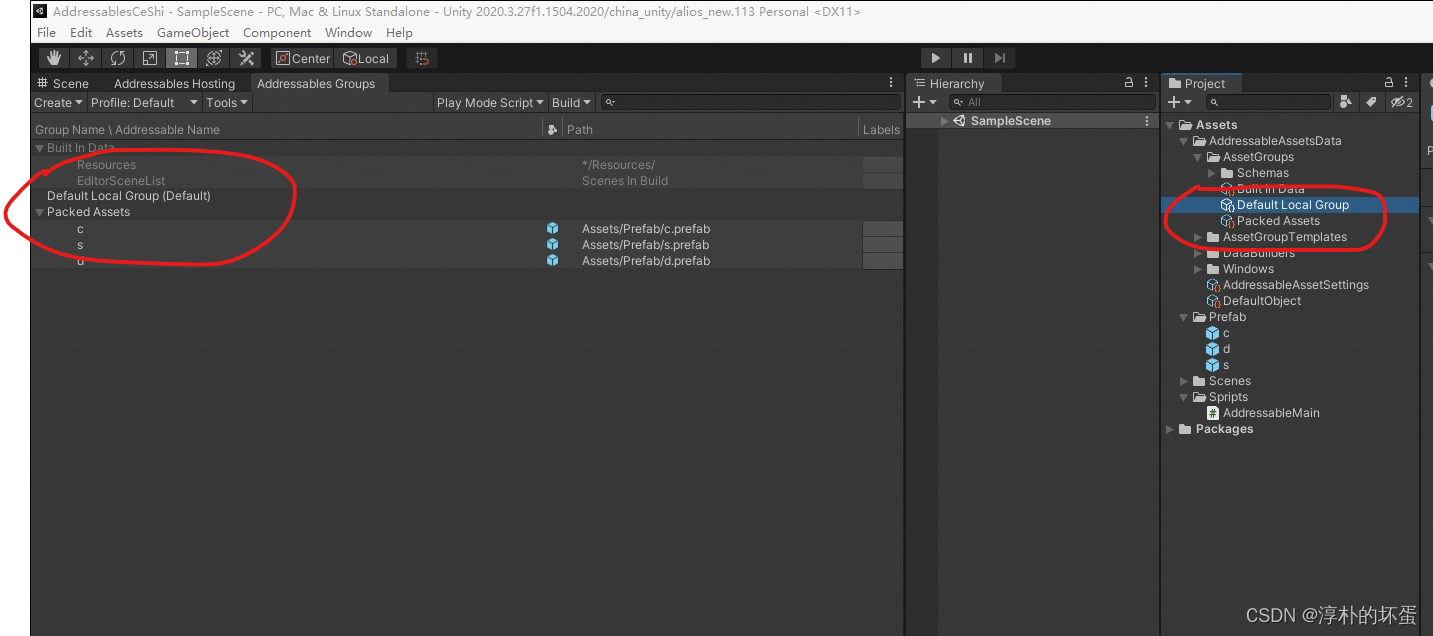
Task: Select the Move tool
Action: (86, 58)
